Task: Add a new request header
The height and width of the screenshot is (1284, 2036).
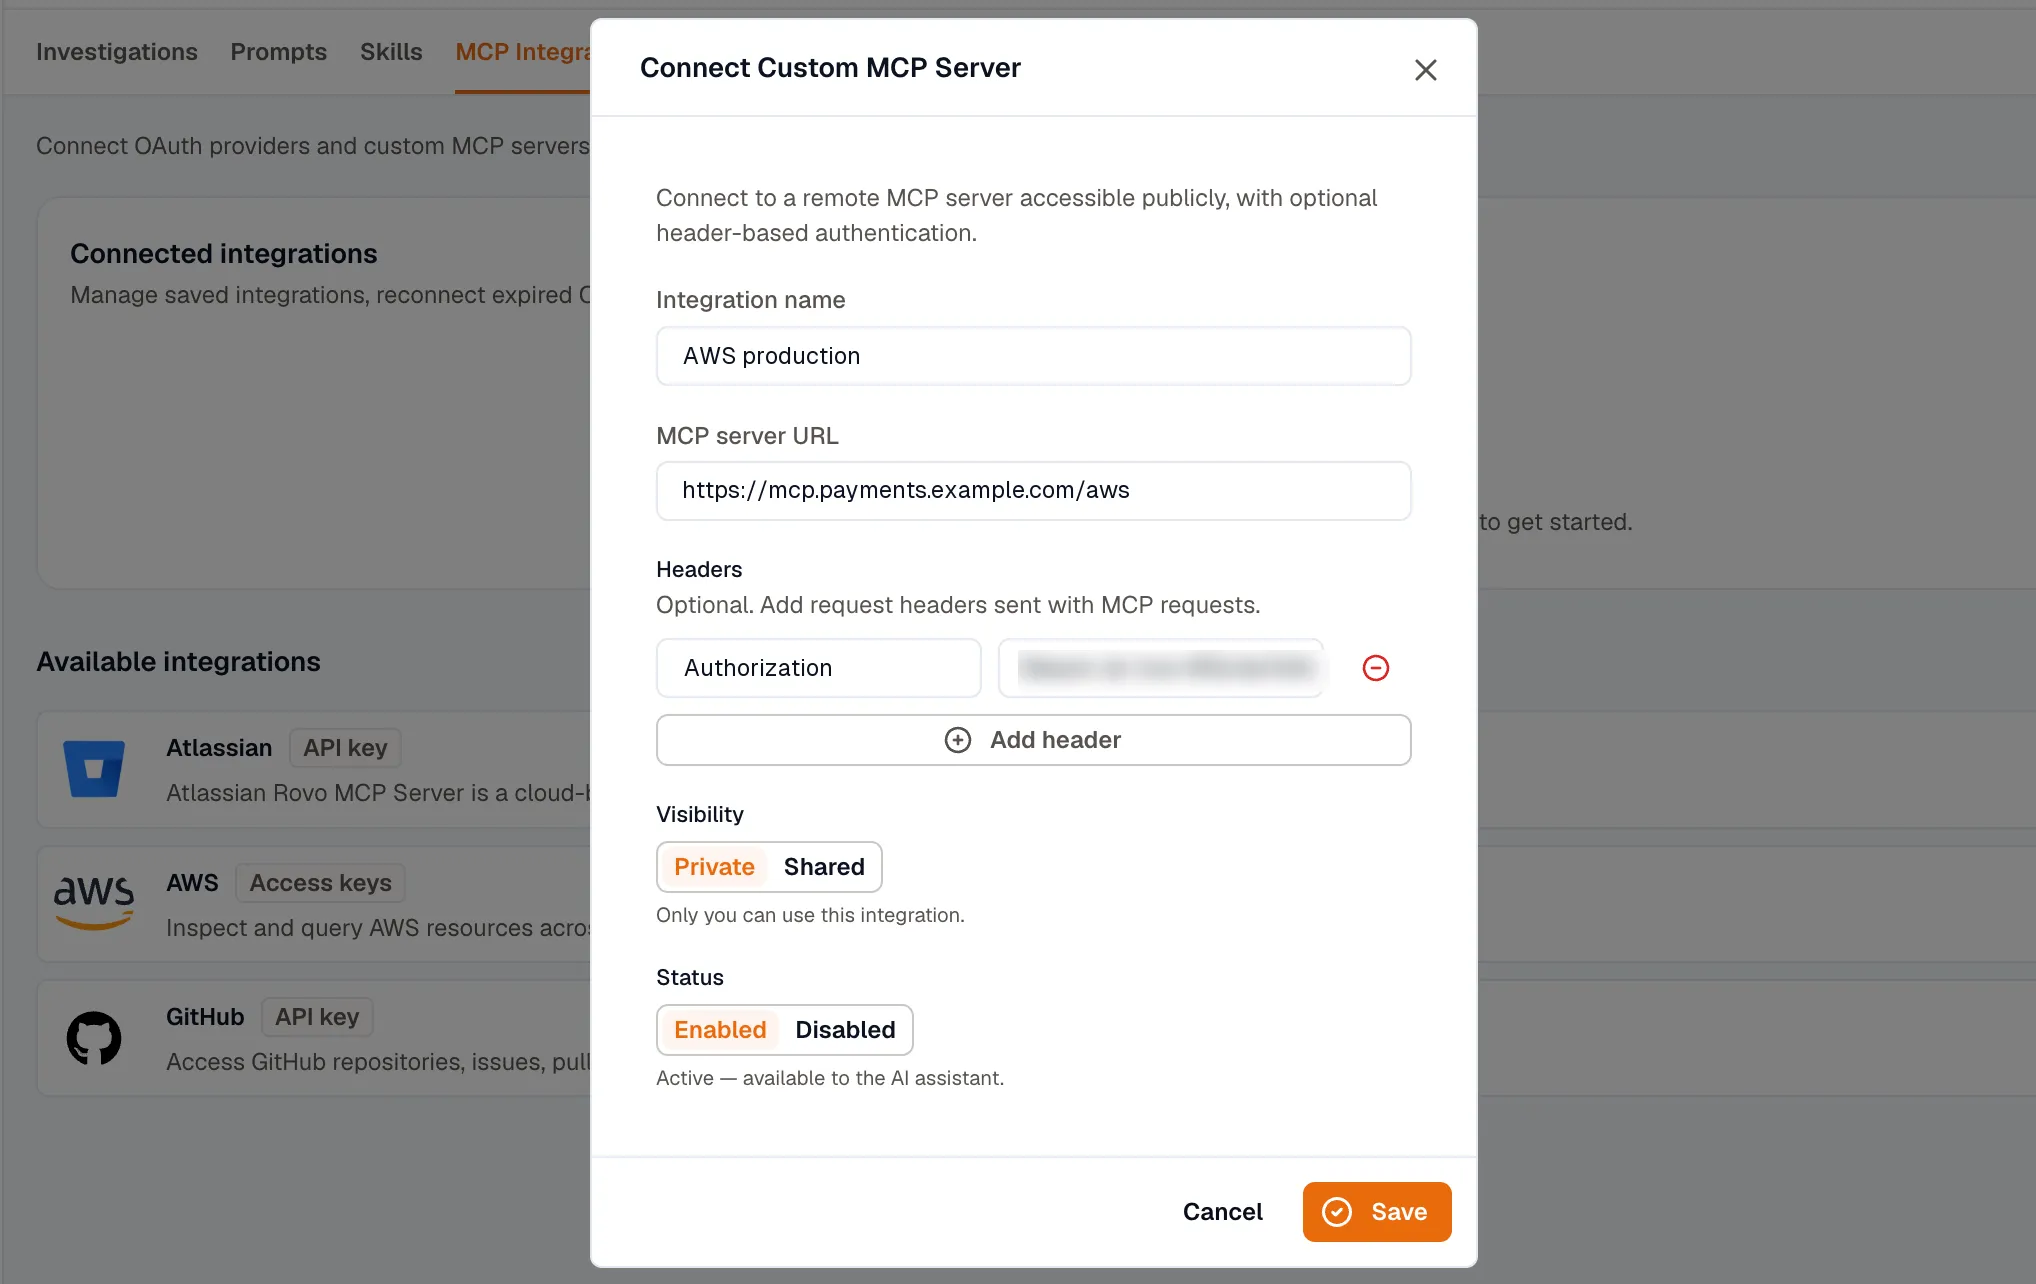Action: (x=1033, y=740)
